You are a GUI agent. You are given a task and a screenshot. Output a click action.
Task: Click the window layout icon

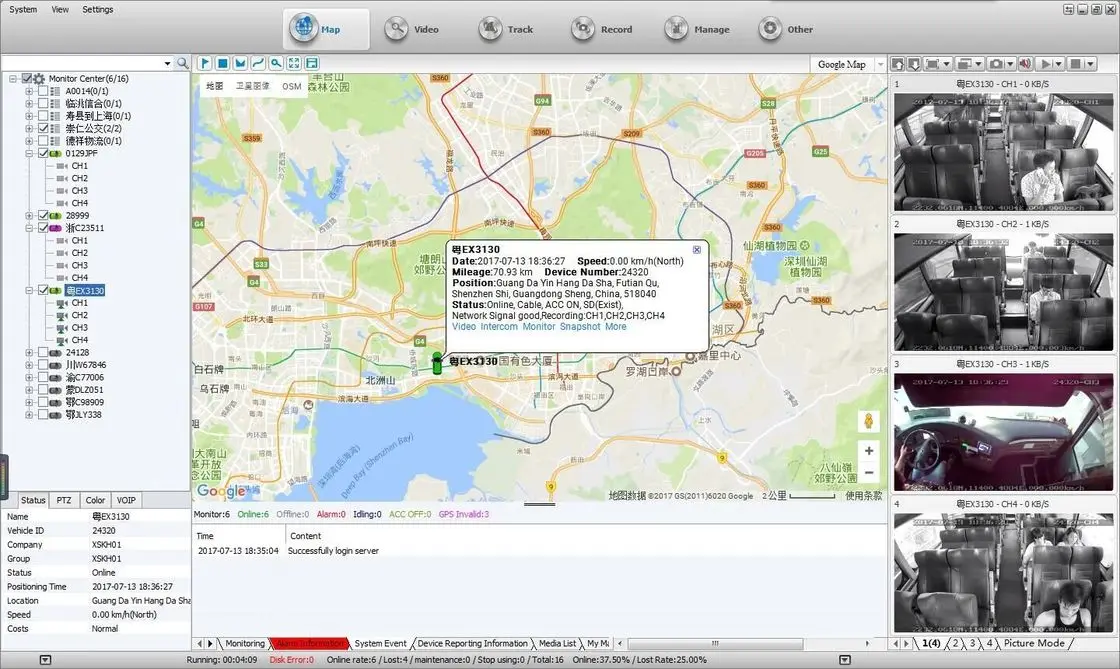964,64
